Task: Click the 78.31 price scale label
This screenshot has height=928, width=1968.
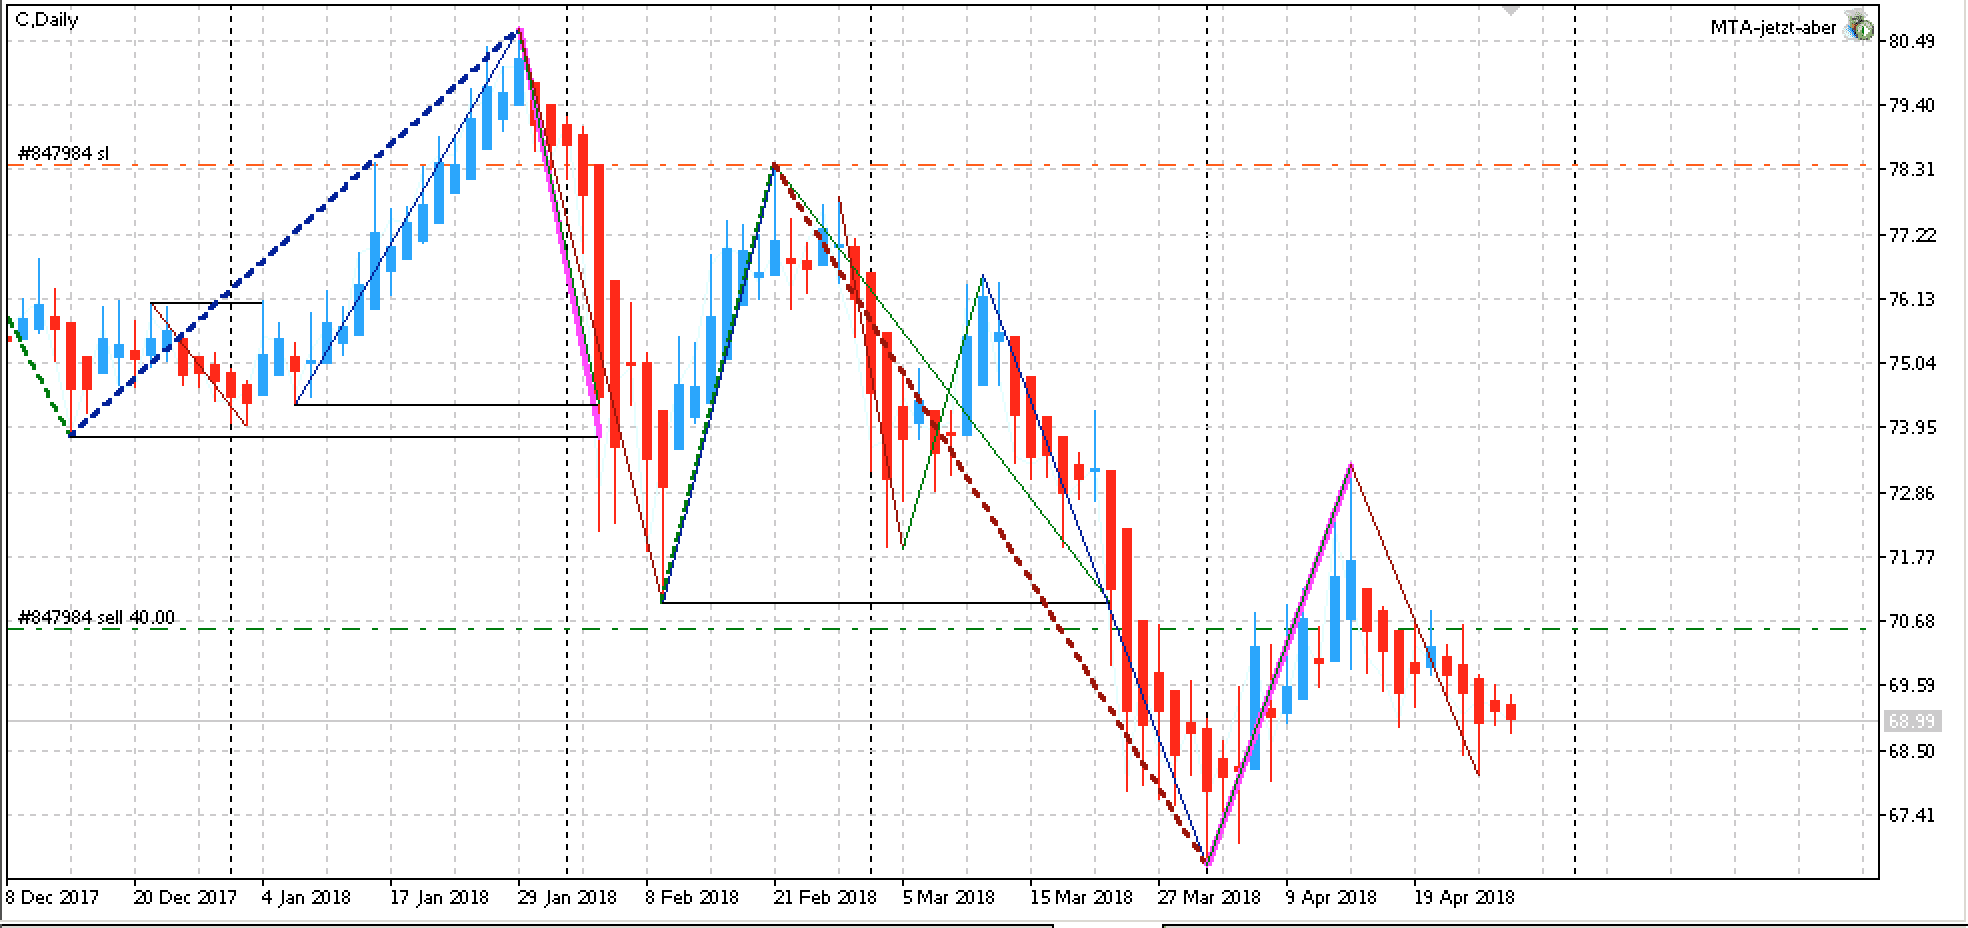Action: tap(1913, 170)
